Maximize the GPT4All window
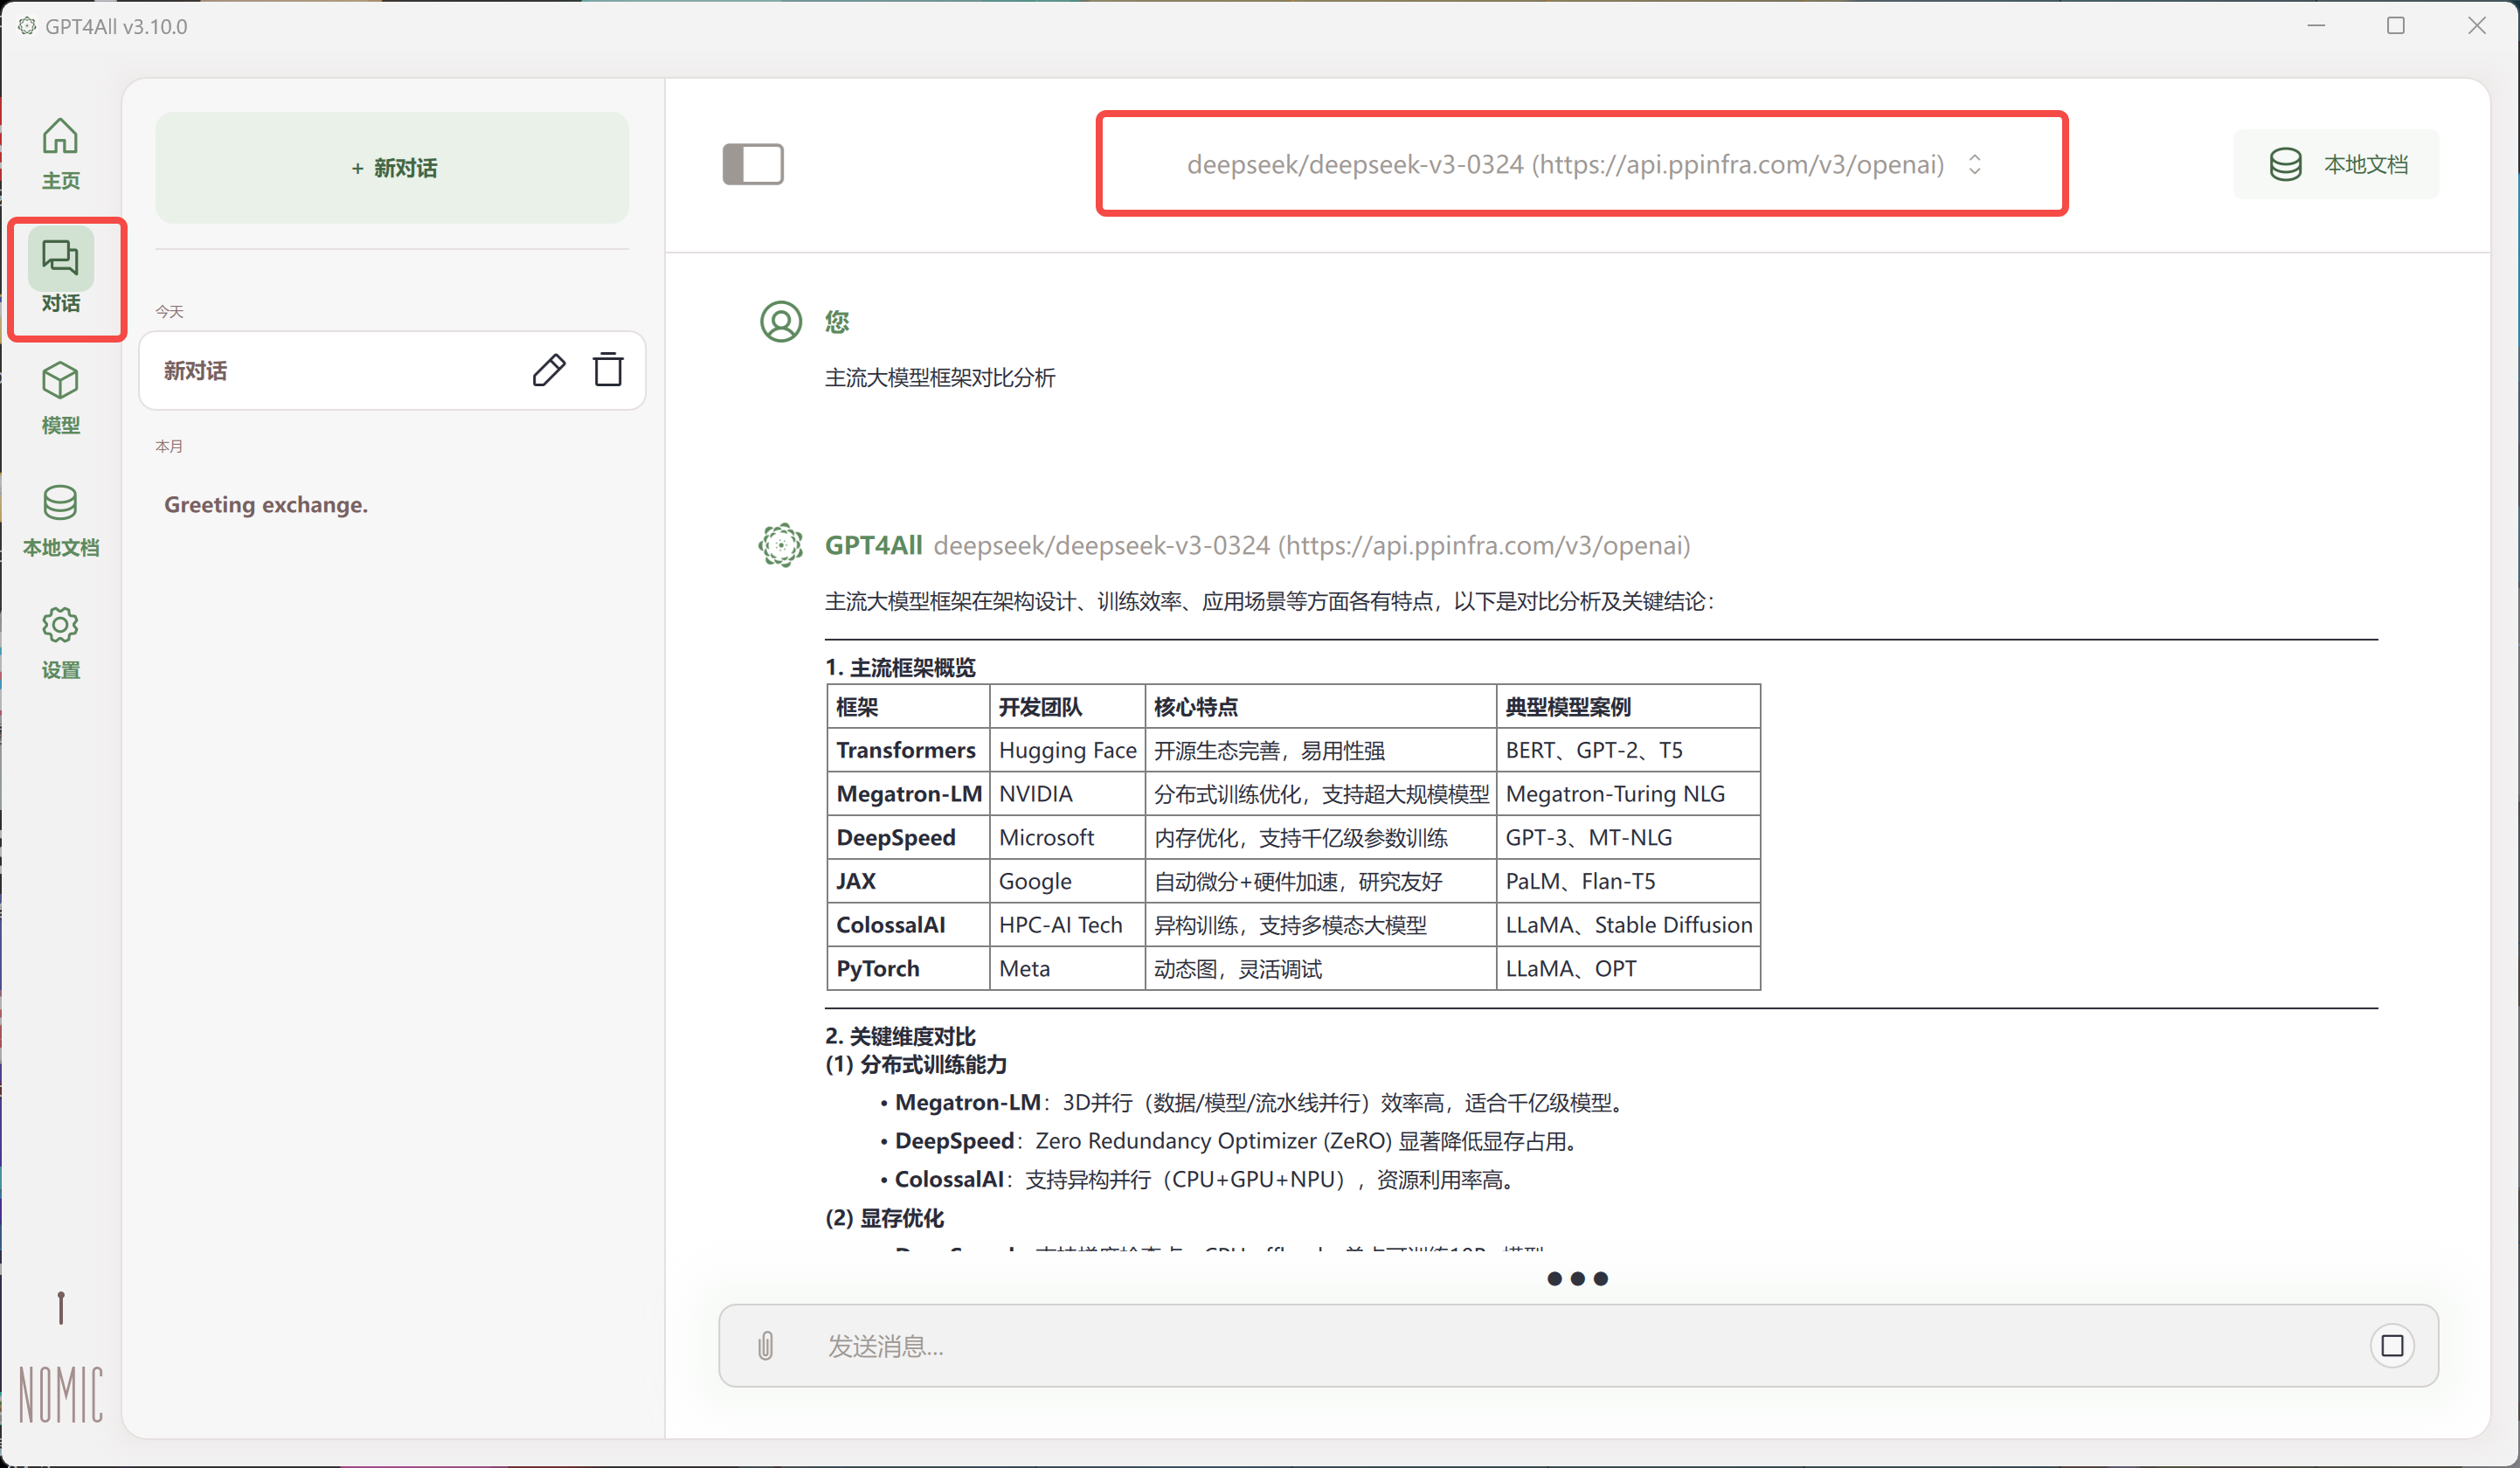This screenshot has width=2520, height=1468. [x=2395, y=26]
